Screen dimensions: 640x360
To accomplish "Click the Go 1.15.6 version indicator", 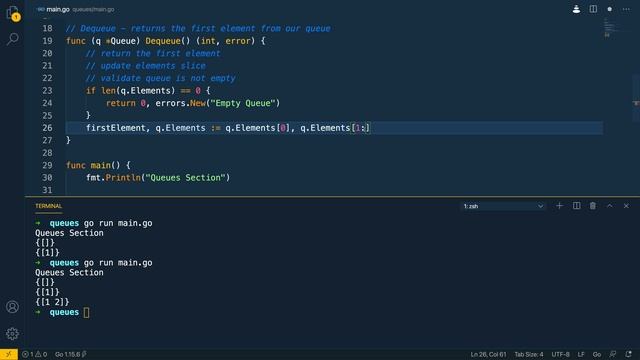I will [70, 354].
